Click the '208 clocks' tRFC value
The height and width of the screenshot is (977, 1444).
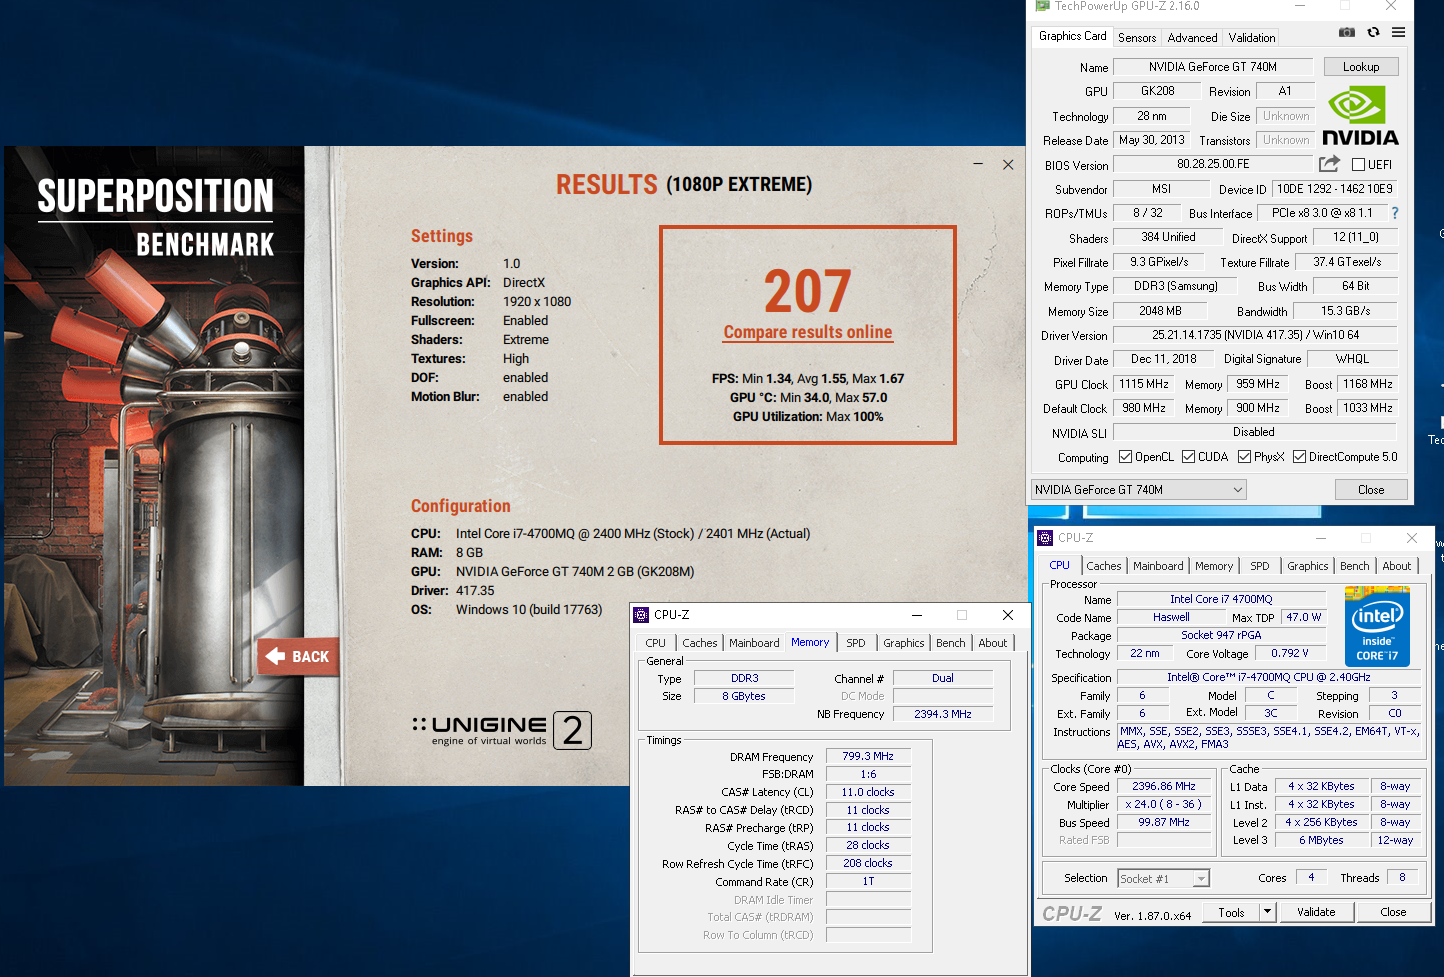[x=868, y=863]
